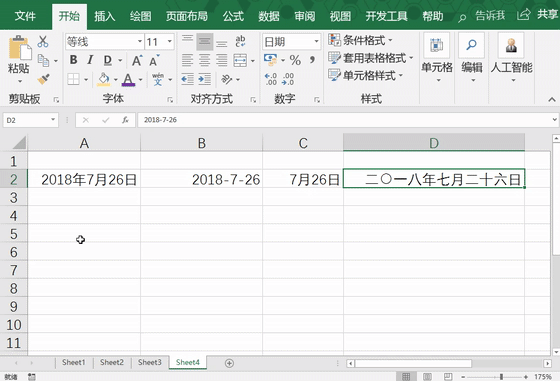
Task: Switch to the 插入 ribbon tab
Action: pos(105,16)
